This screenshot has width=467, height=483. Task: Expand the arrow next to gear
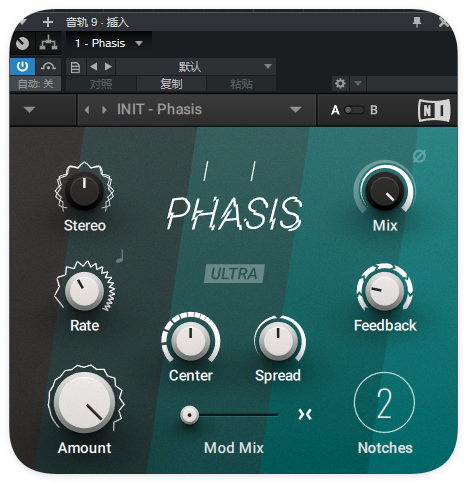click(358, 83)
